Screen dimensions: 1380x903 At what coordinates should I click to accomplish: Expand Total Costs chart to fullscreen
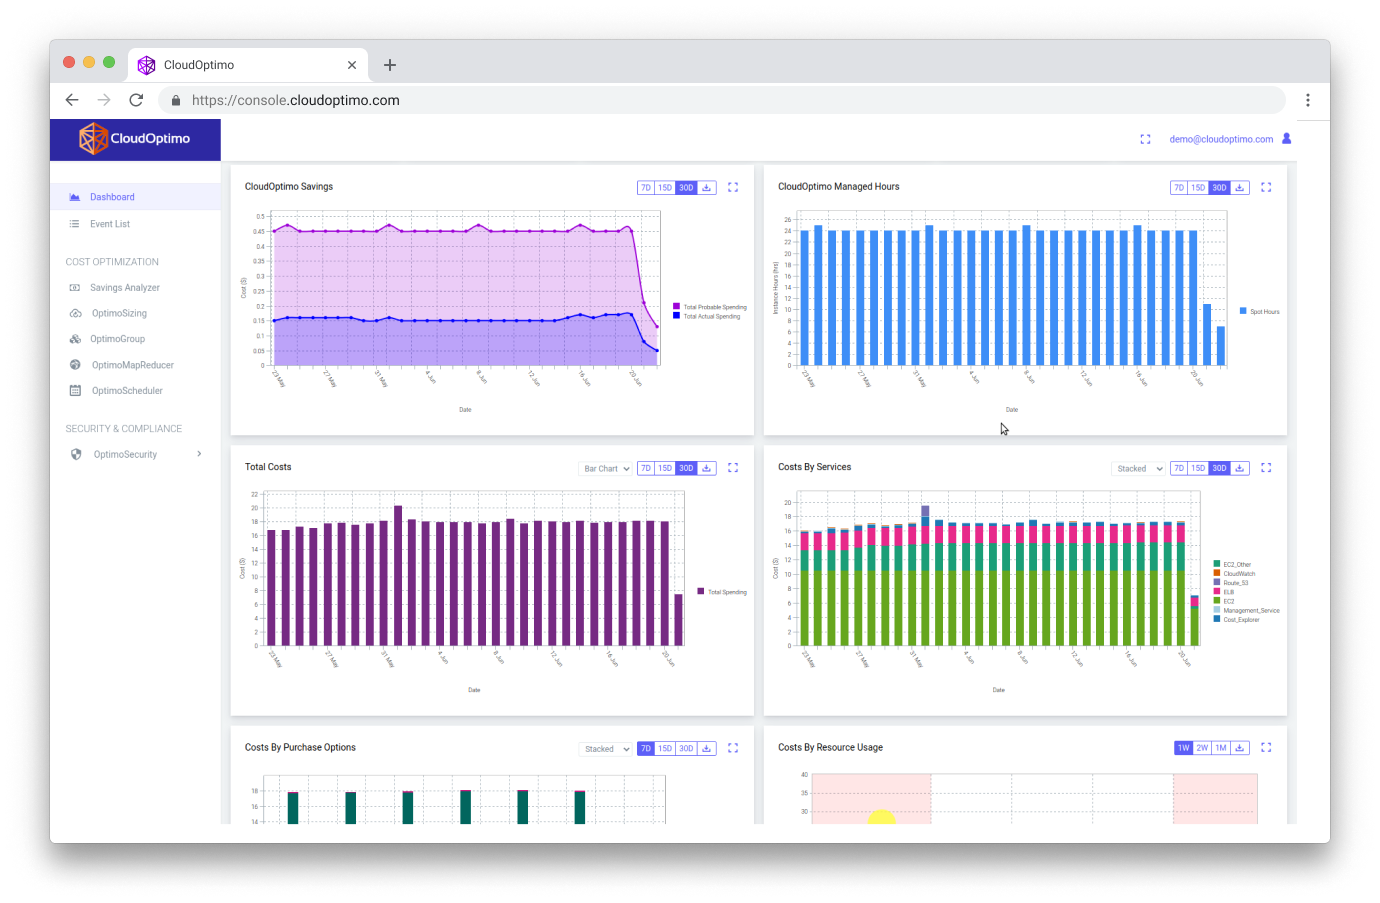tap(733, 468)
